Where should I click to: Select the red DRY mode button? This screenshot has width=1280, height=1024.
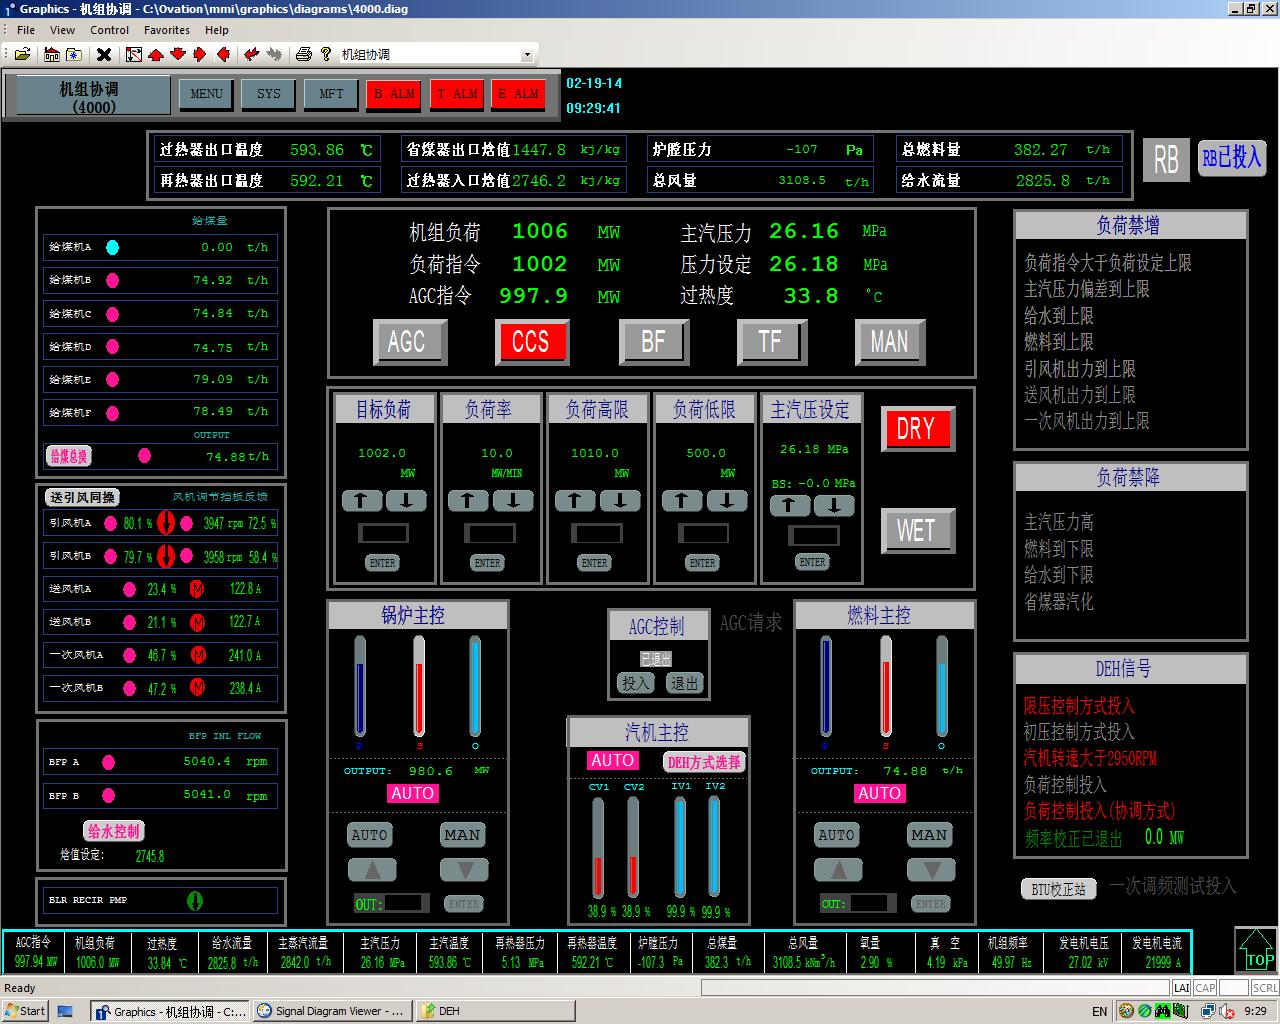tap(916, 429)
